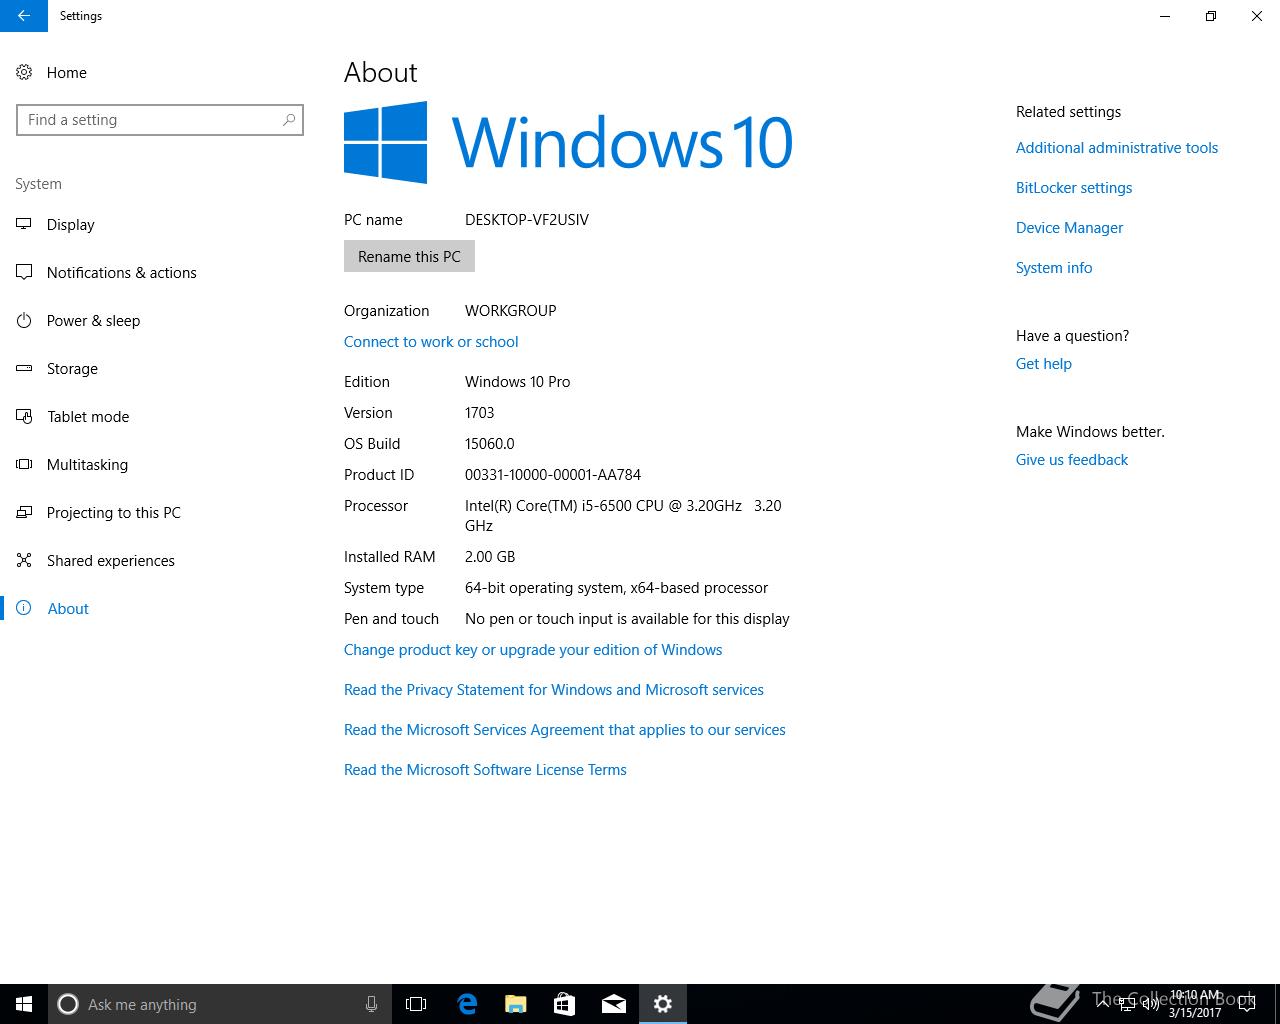Open File Explorer from the taskbar
The height and width of the screenshot is (1024, 1280).
516,1004
